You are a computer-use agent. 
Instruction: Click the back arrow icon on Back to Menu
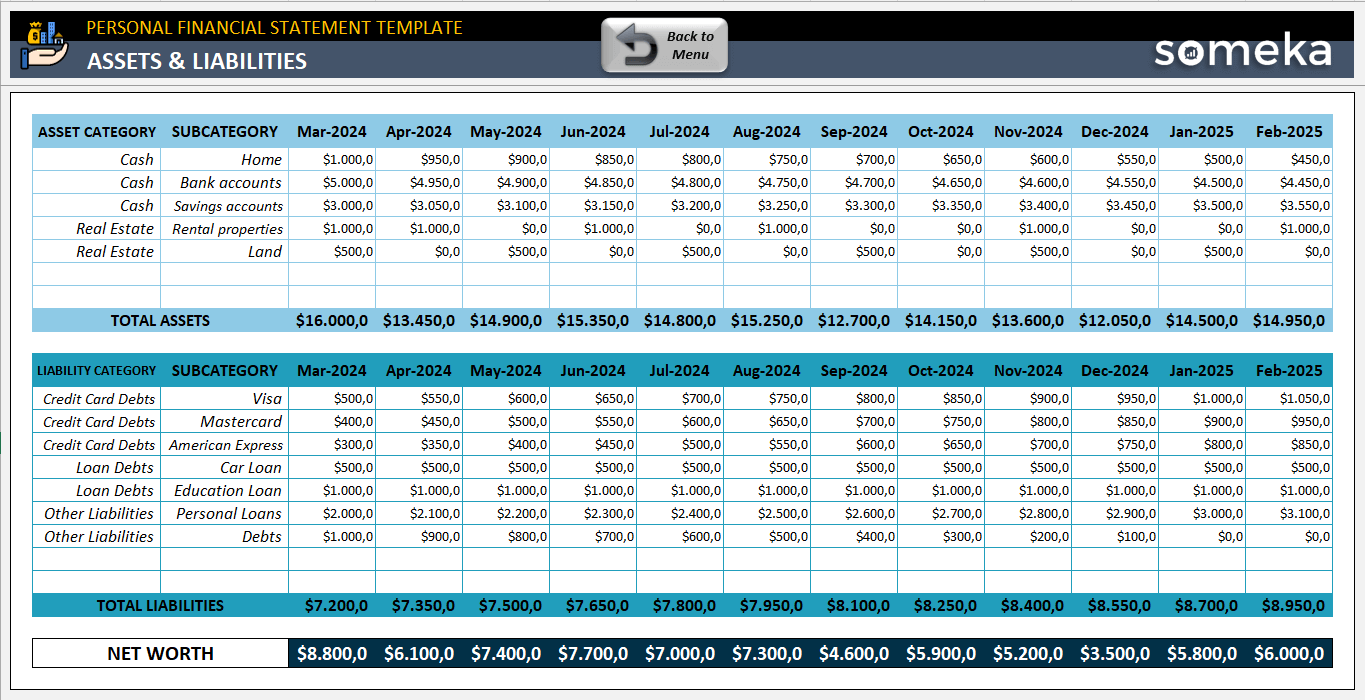pos(637,42)
